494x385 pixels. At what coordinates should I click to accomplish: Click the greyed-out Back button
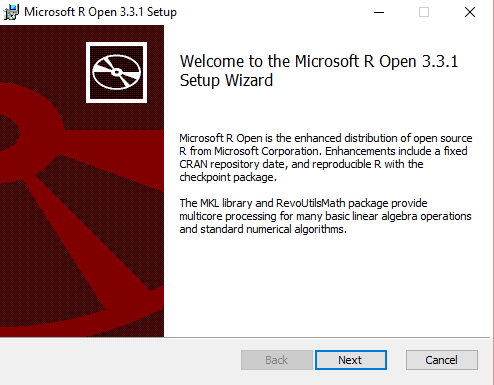277,360
